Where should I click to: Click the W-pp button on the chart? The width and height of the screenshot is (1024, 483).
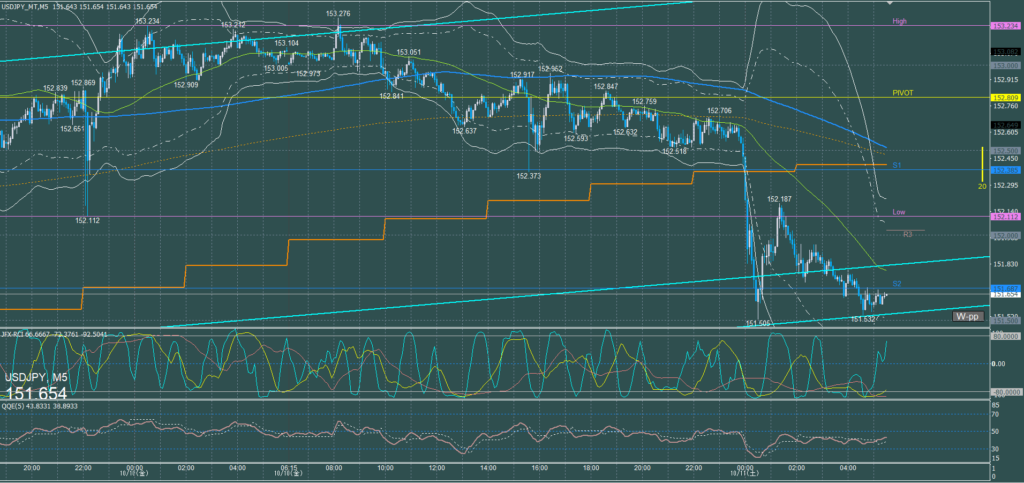(x=967, y=316)
